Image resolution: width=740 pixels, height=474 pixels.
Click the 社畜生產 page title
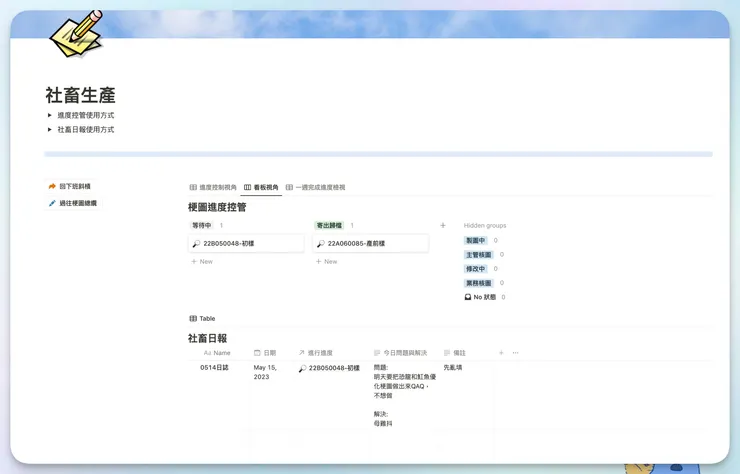click(80, 95)
